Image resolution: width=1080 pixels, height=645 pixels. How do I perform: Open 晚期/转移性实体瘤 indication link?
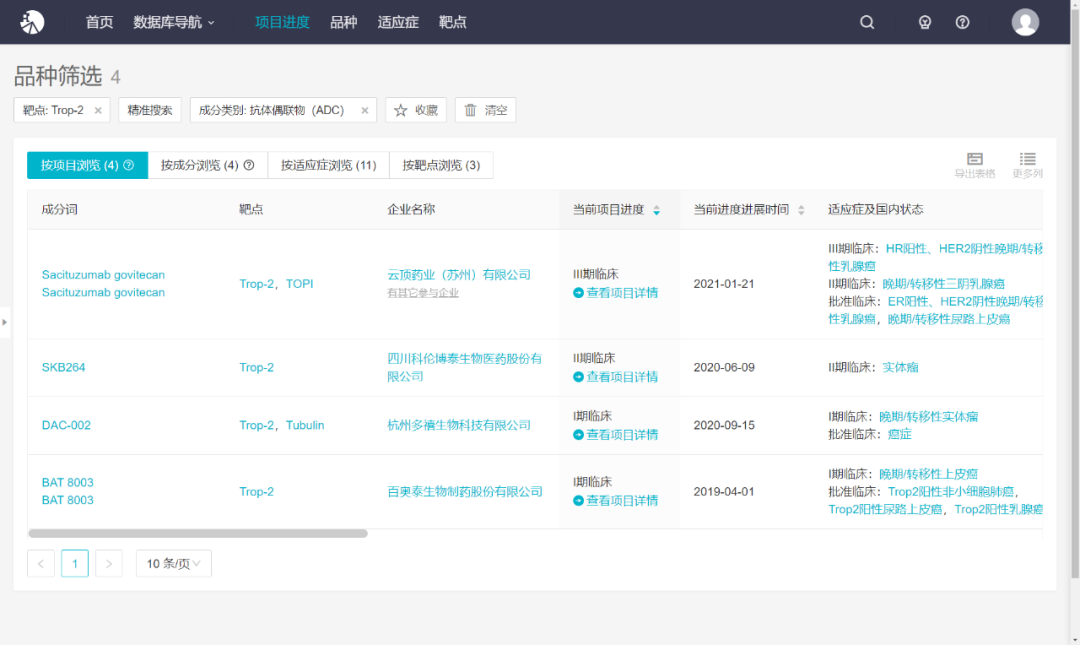tap(928, 416)
